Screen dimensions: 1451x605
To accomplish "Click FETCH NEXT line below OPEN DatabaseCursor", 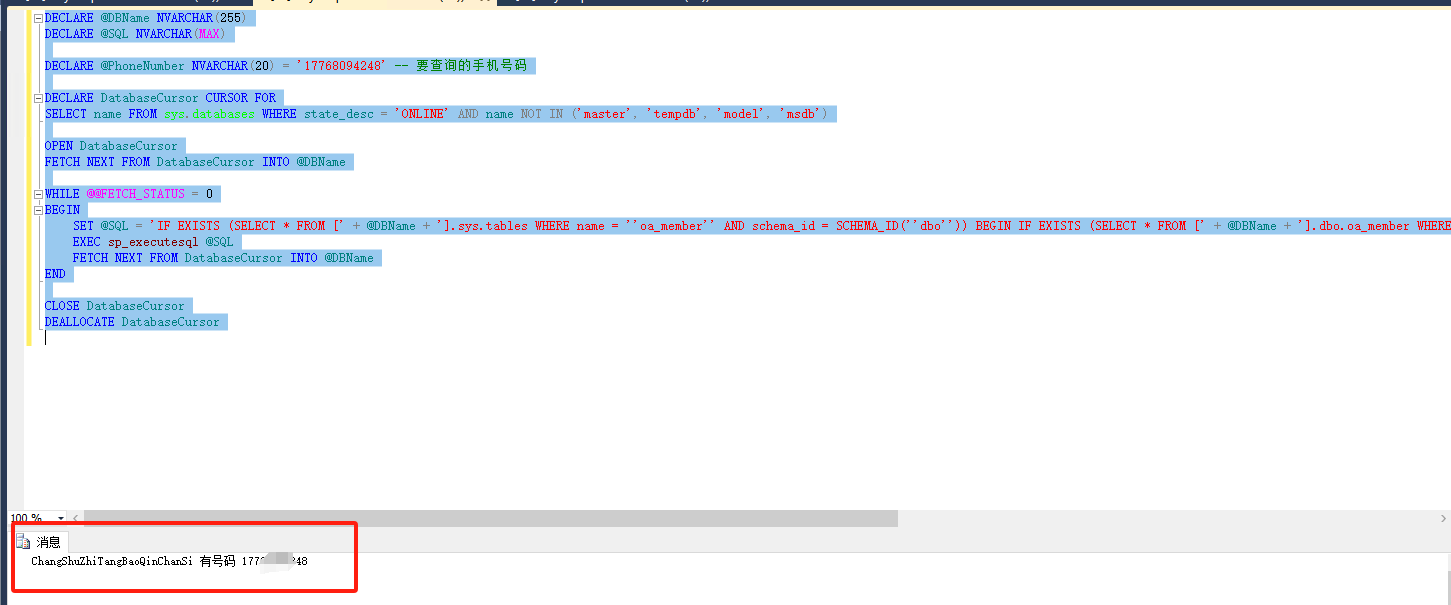I will coord(195,162).
